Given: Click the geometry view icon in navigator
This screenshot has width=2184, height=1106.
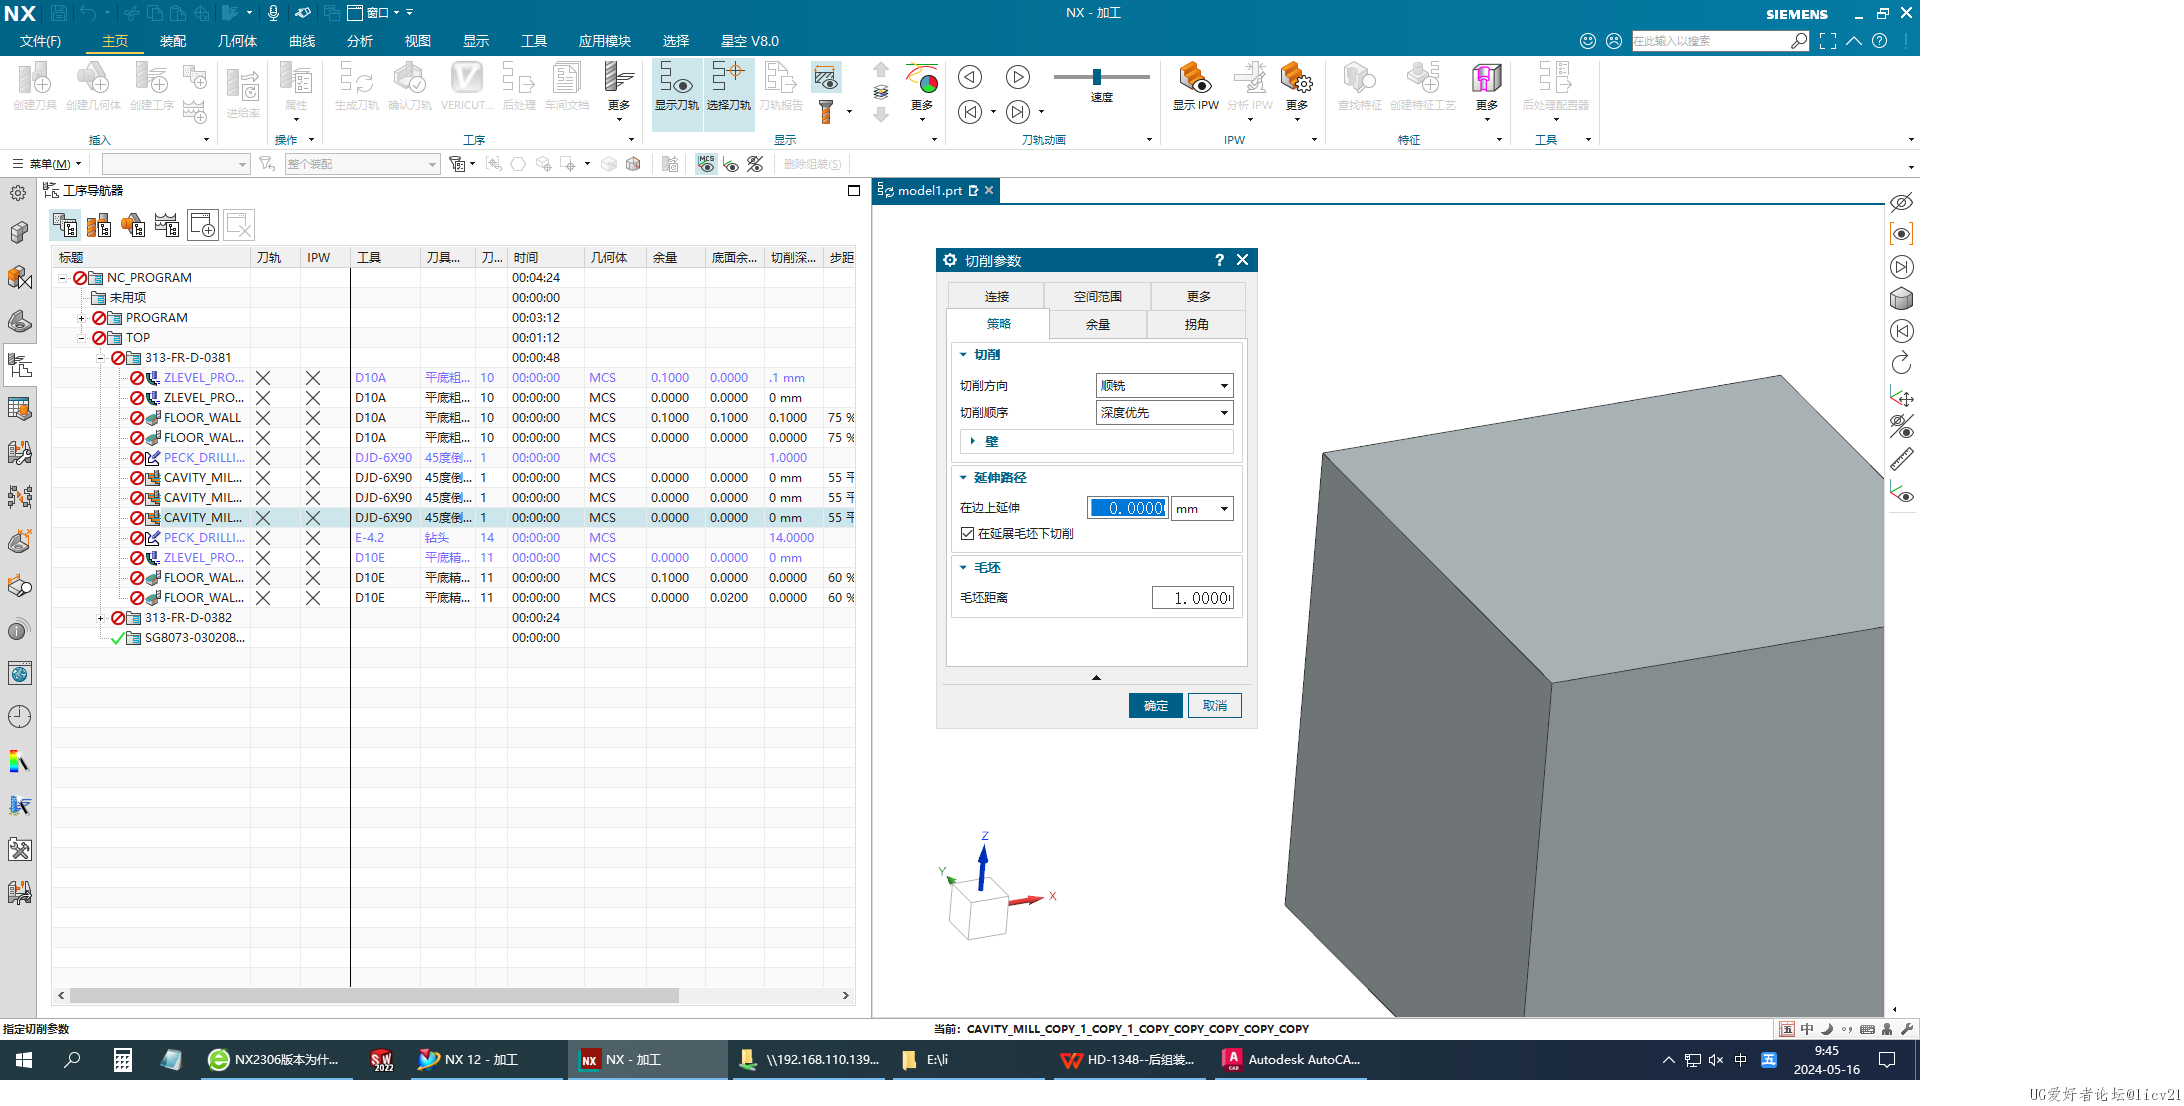Looking at the screenshot, I should 133,225.
